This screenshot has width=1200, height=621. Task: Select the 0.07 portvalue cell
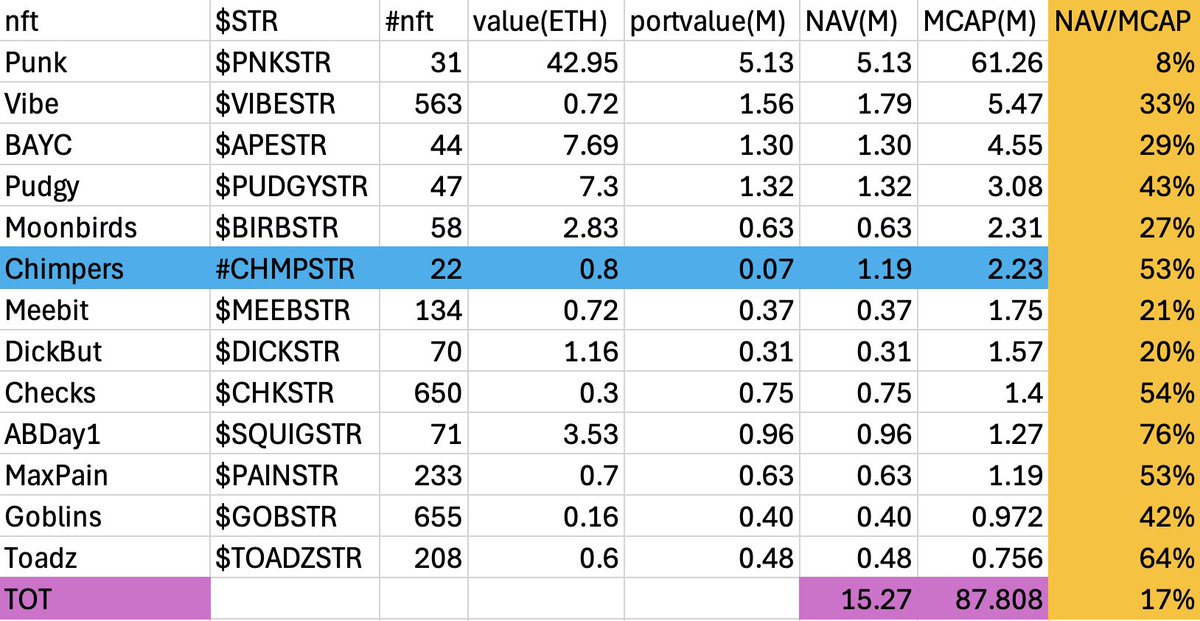[x=712, y=269]
